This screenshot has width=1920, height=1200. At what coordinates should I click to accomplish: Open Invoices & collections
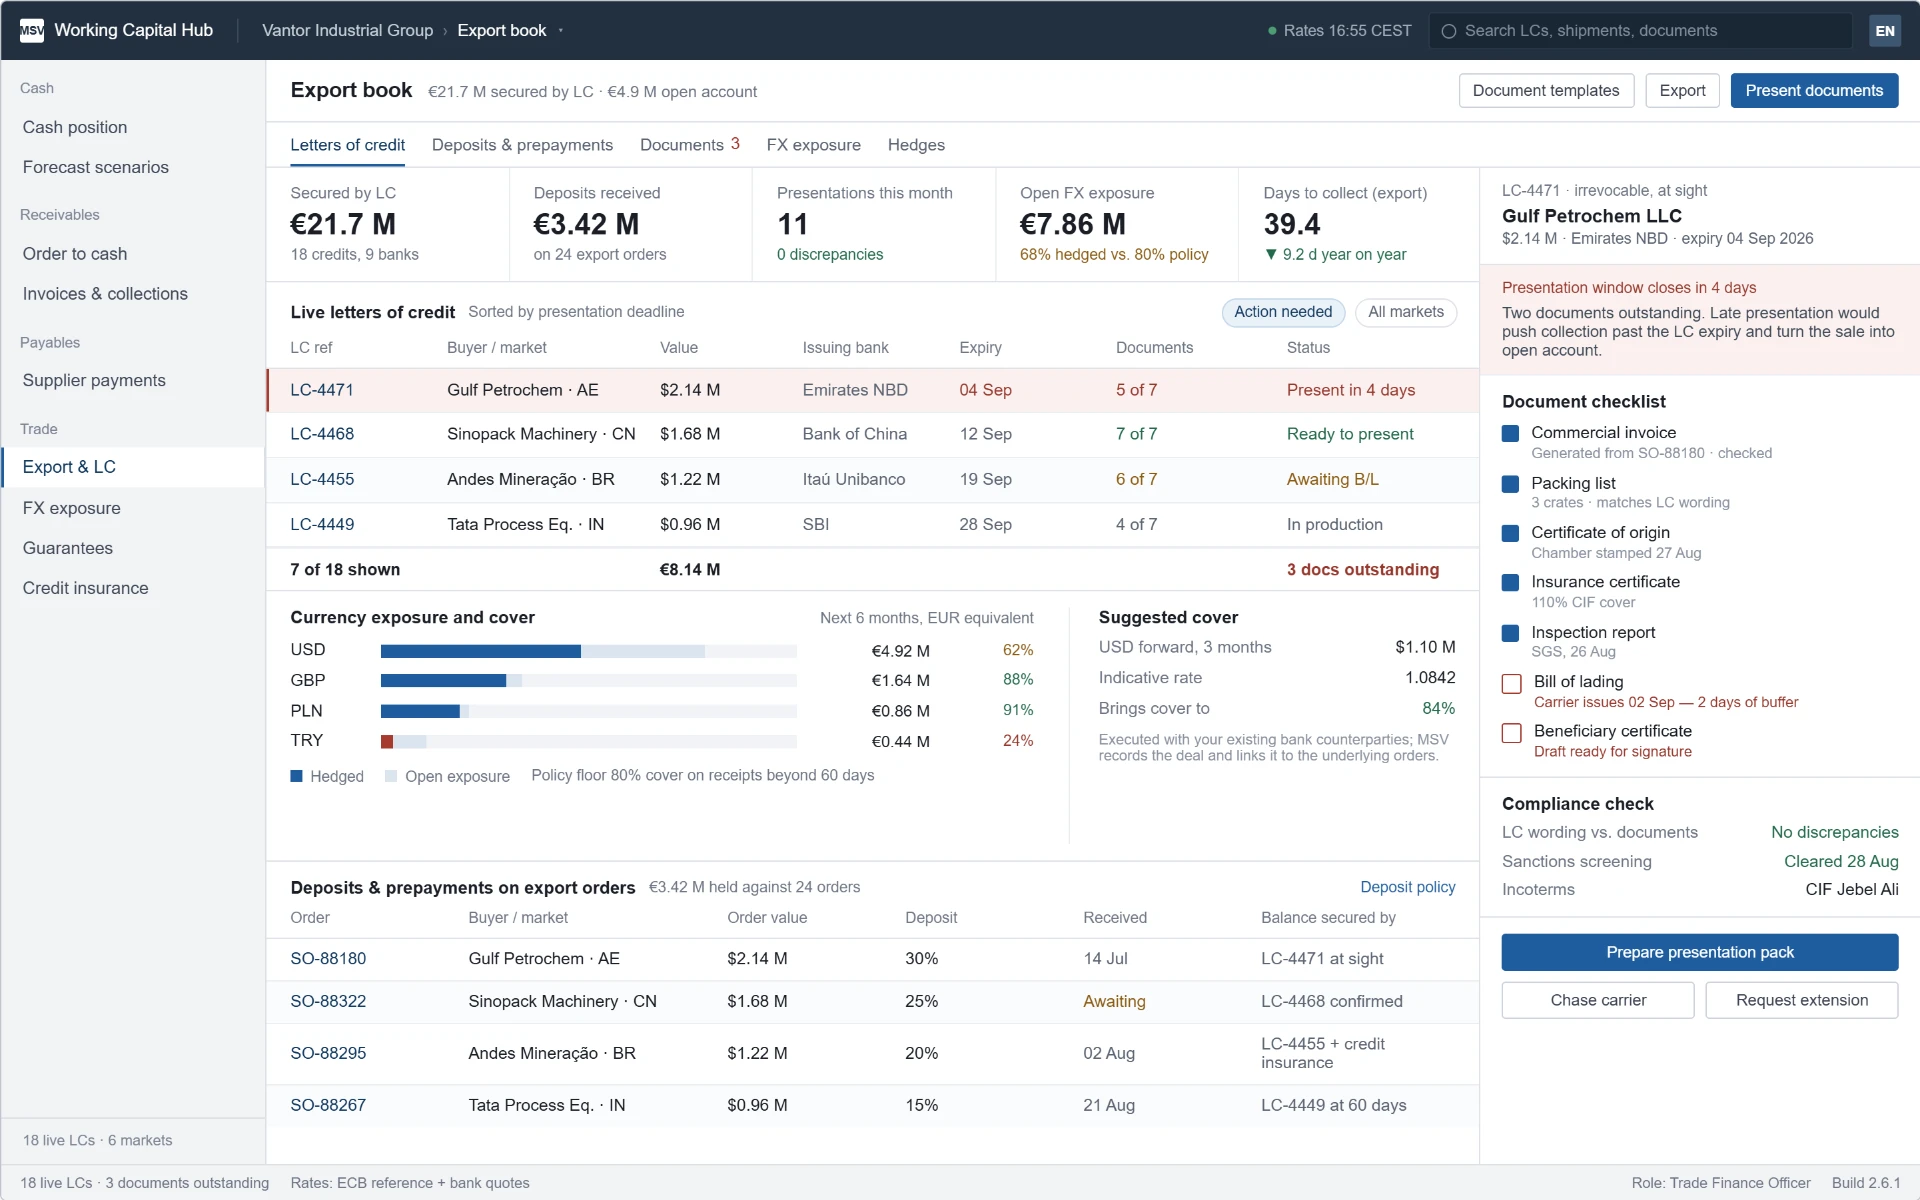[x=133, y=294]
